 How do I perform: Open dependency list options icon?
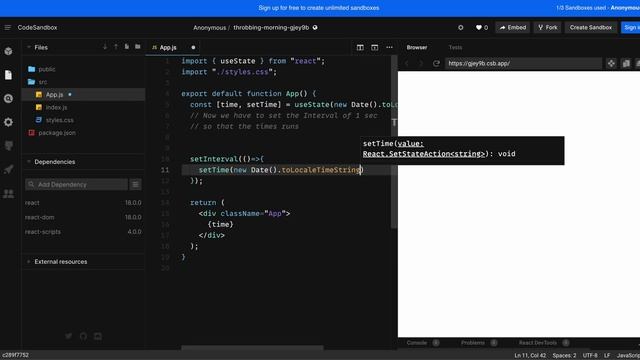(x=136, y=184)
